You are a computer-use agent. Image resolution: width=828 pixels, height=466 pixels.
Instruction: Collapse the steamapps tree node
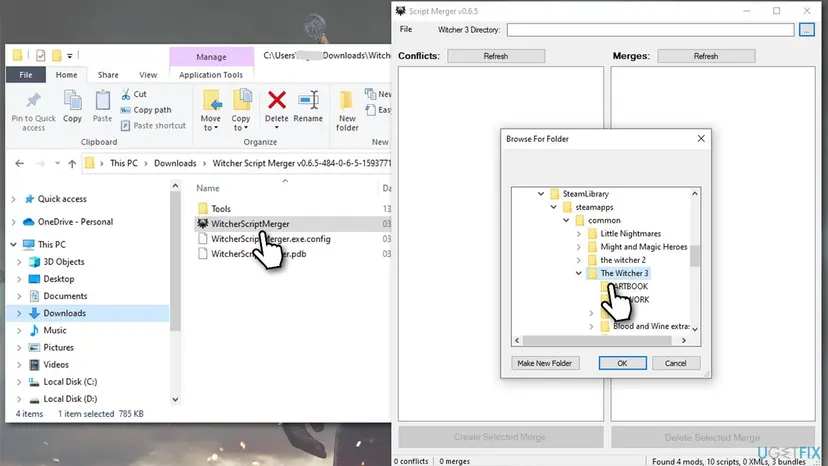pyautogui.click(x=553, y=207)
